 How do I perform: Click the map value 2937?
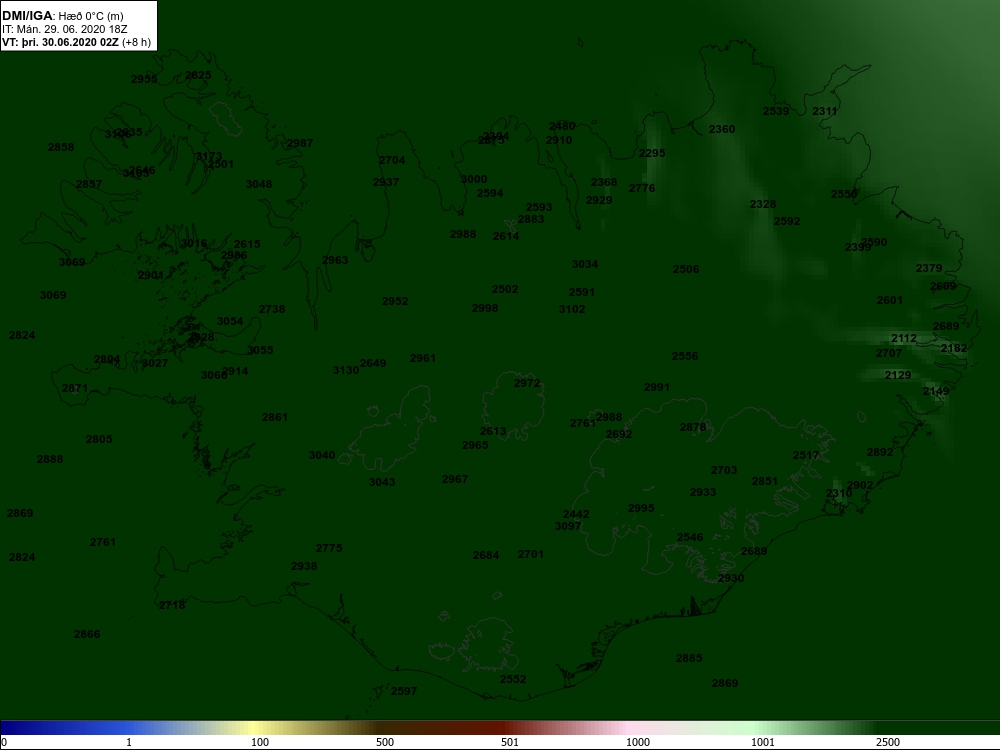point(386,182)
